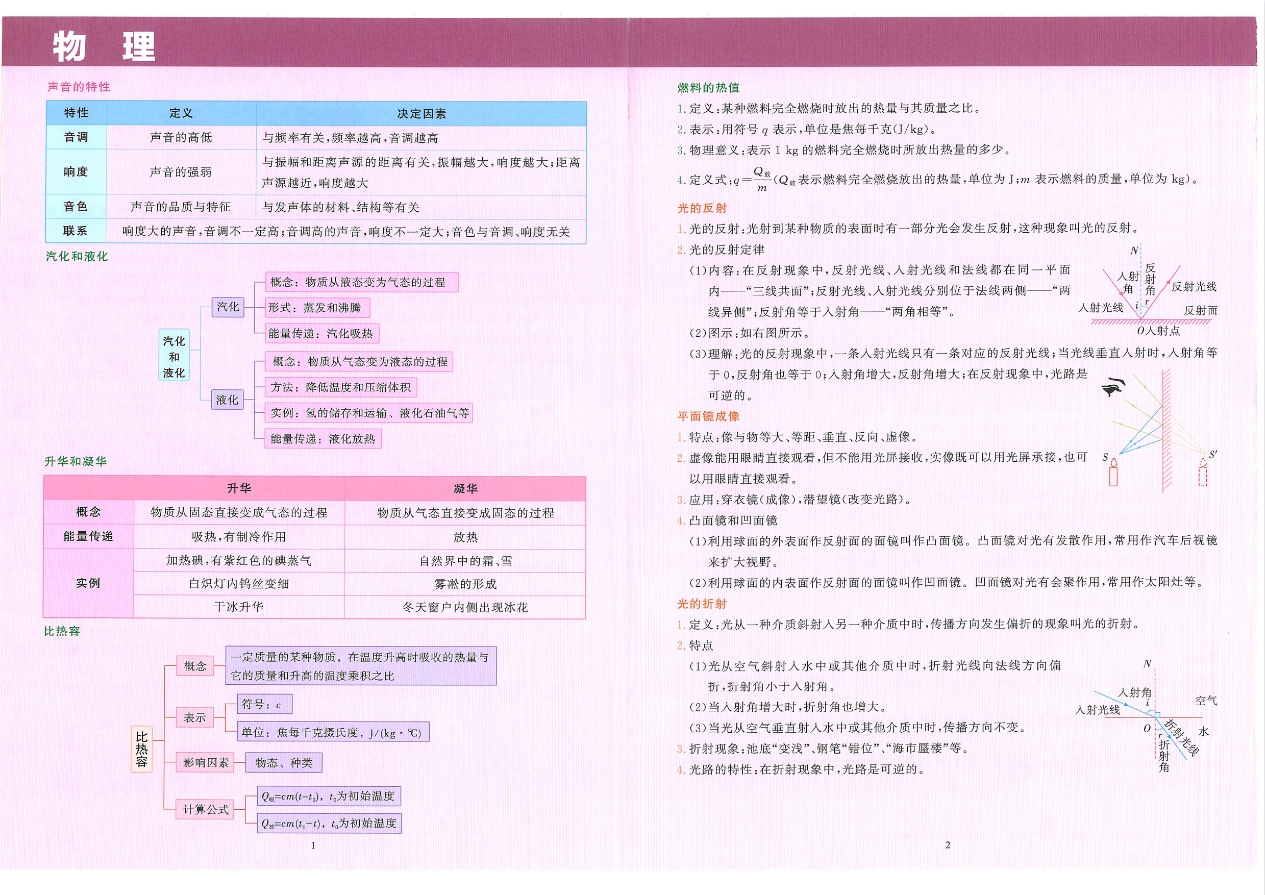
Task: Select the "水" label in refraction diagram
Action: tap(1204, 731)
